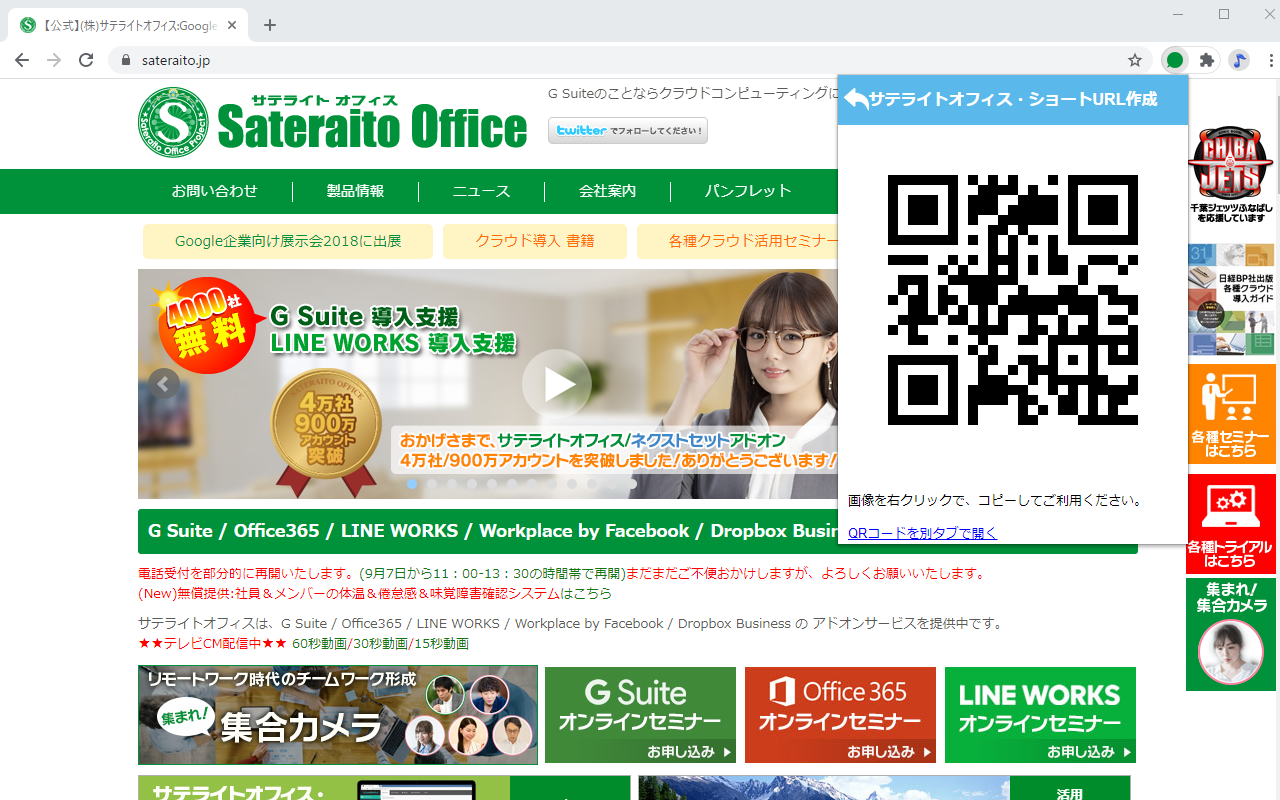Open the 会社案内 menu item
This screenshot has height=800, width=1280.
[x=607, y=191]
